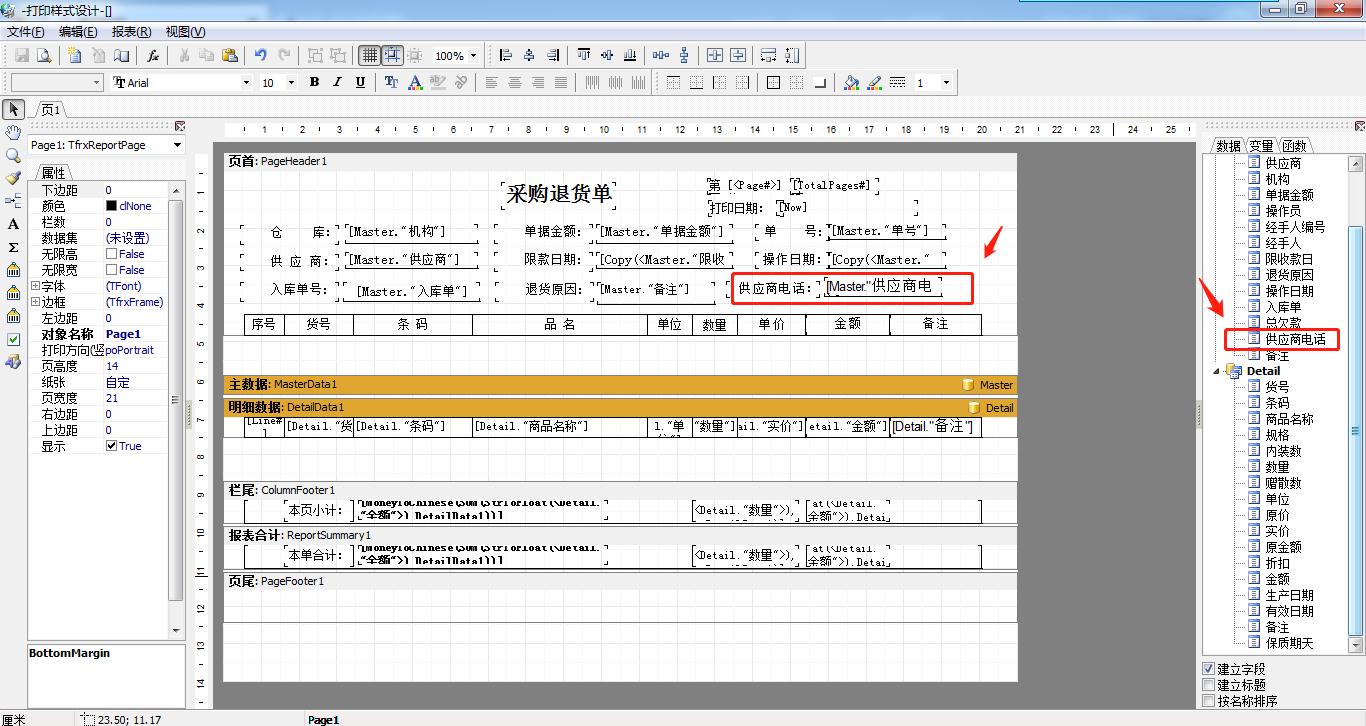Image resolution: width=1366 pixels, height=726 pixels.
Task: Uncheck the 建立字段 checkbox
Action: [1209, 669]
